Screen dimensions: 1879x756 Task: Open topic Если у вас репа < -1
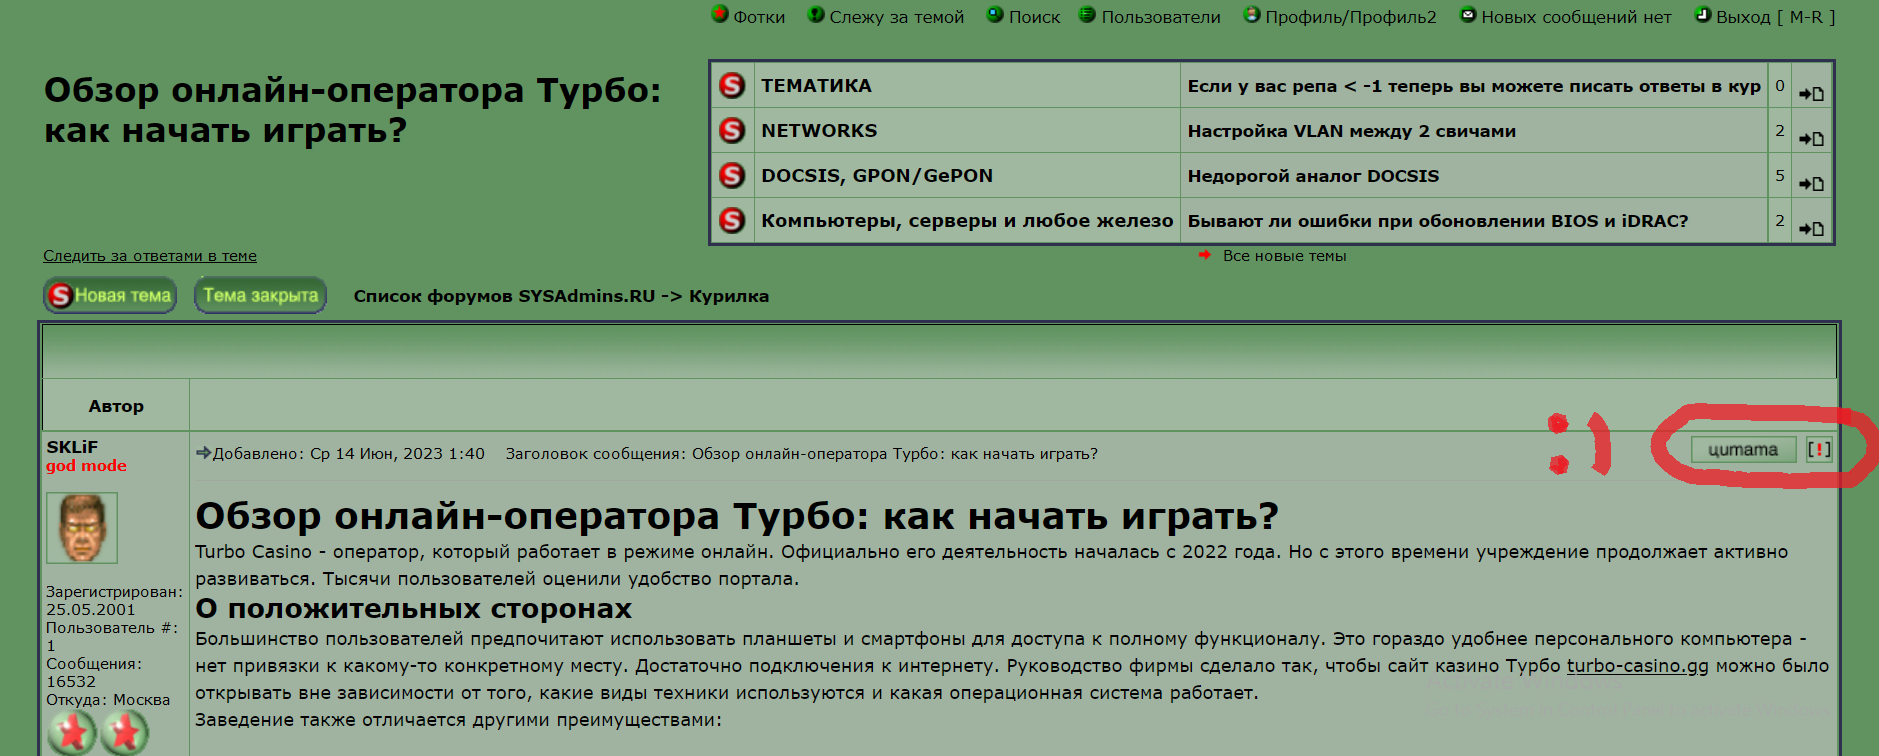1474,86
